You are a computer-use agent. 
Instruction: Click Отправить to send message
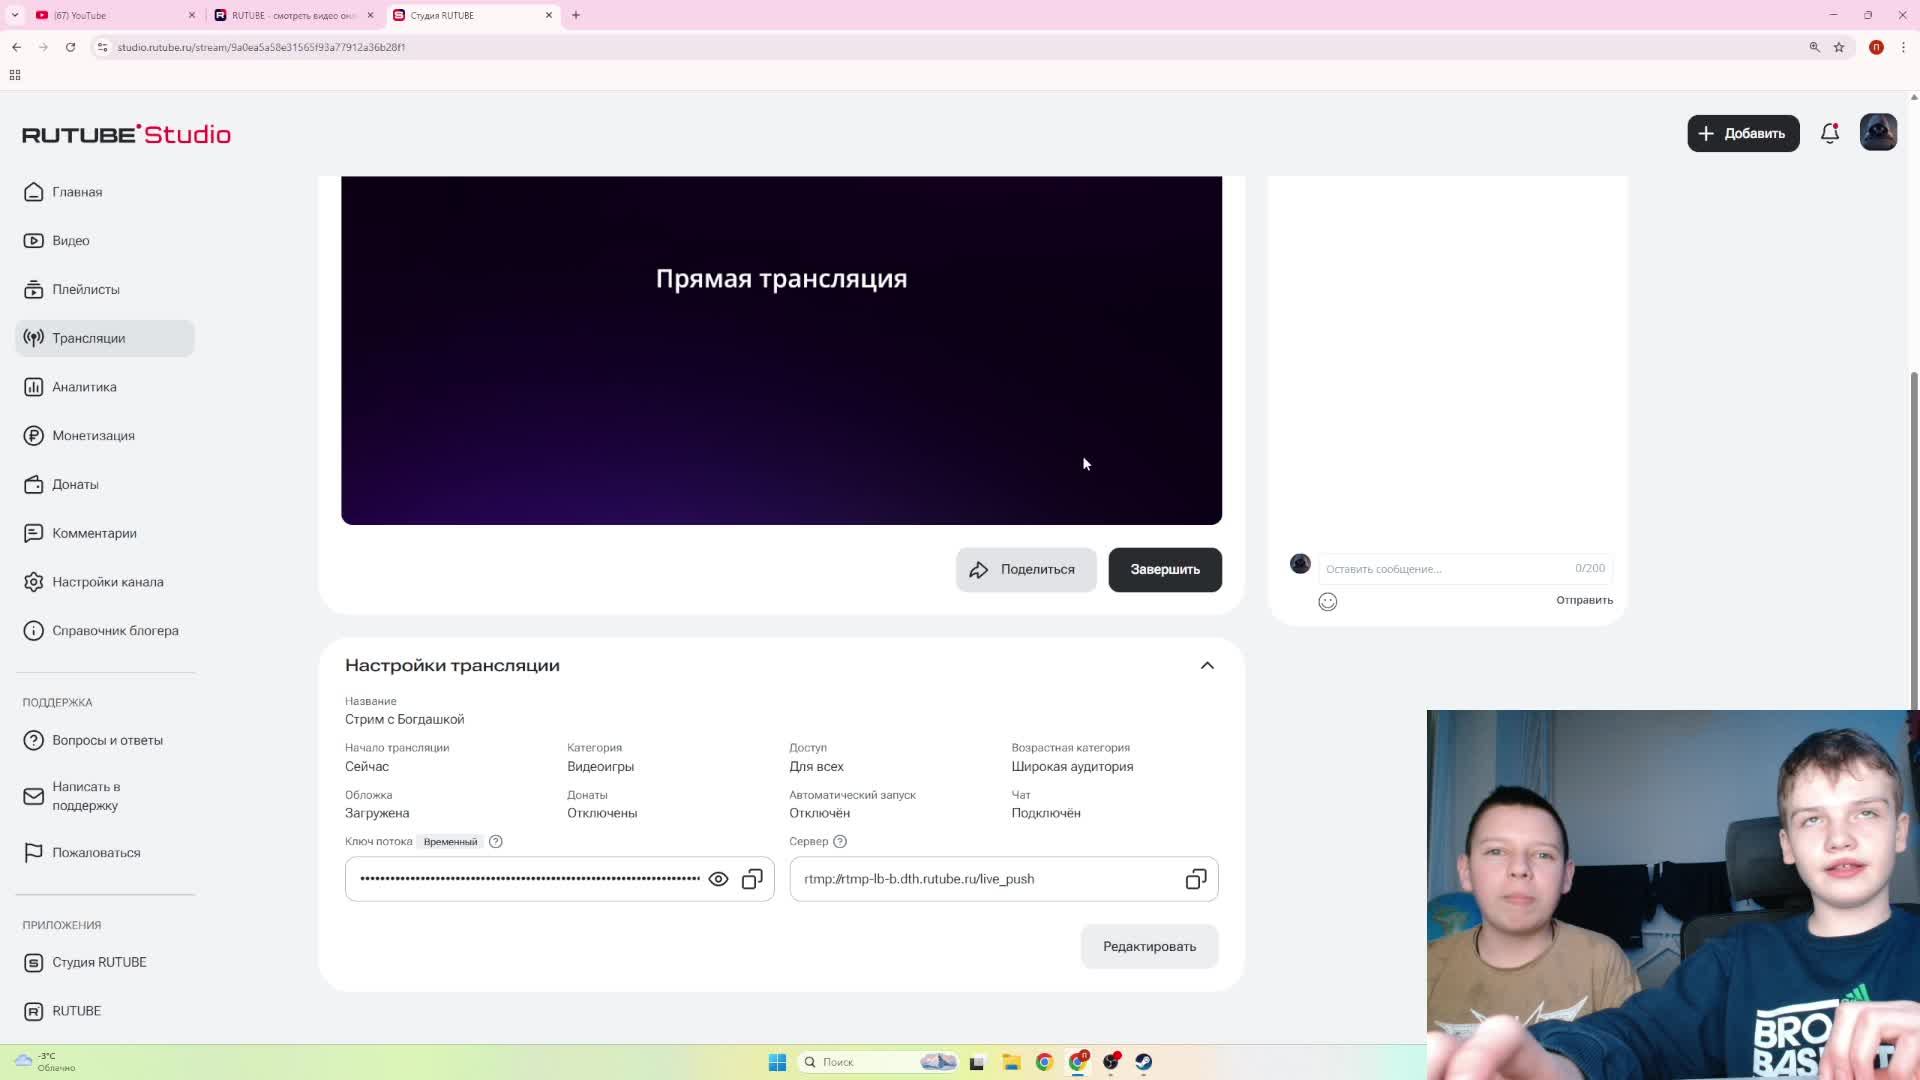coord(1584,601)
